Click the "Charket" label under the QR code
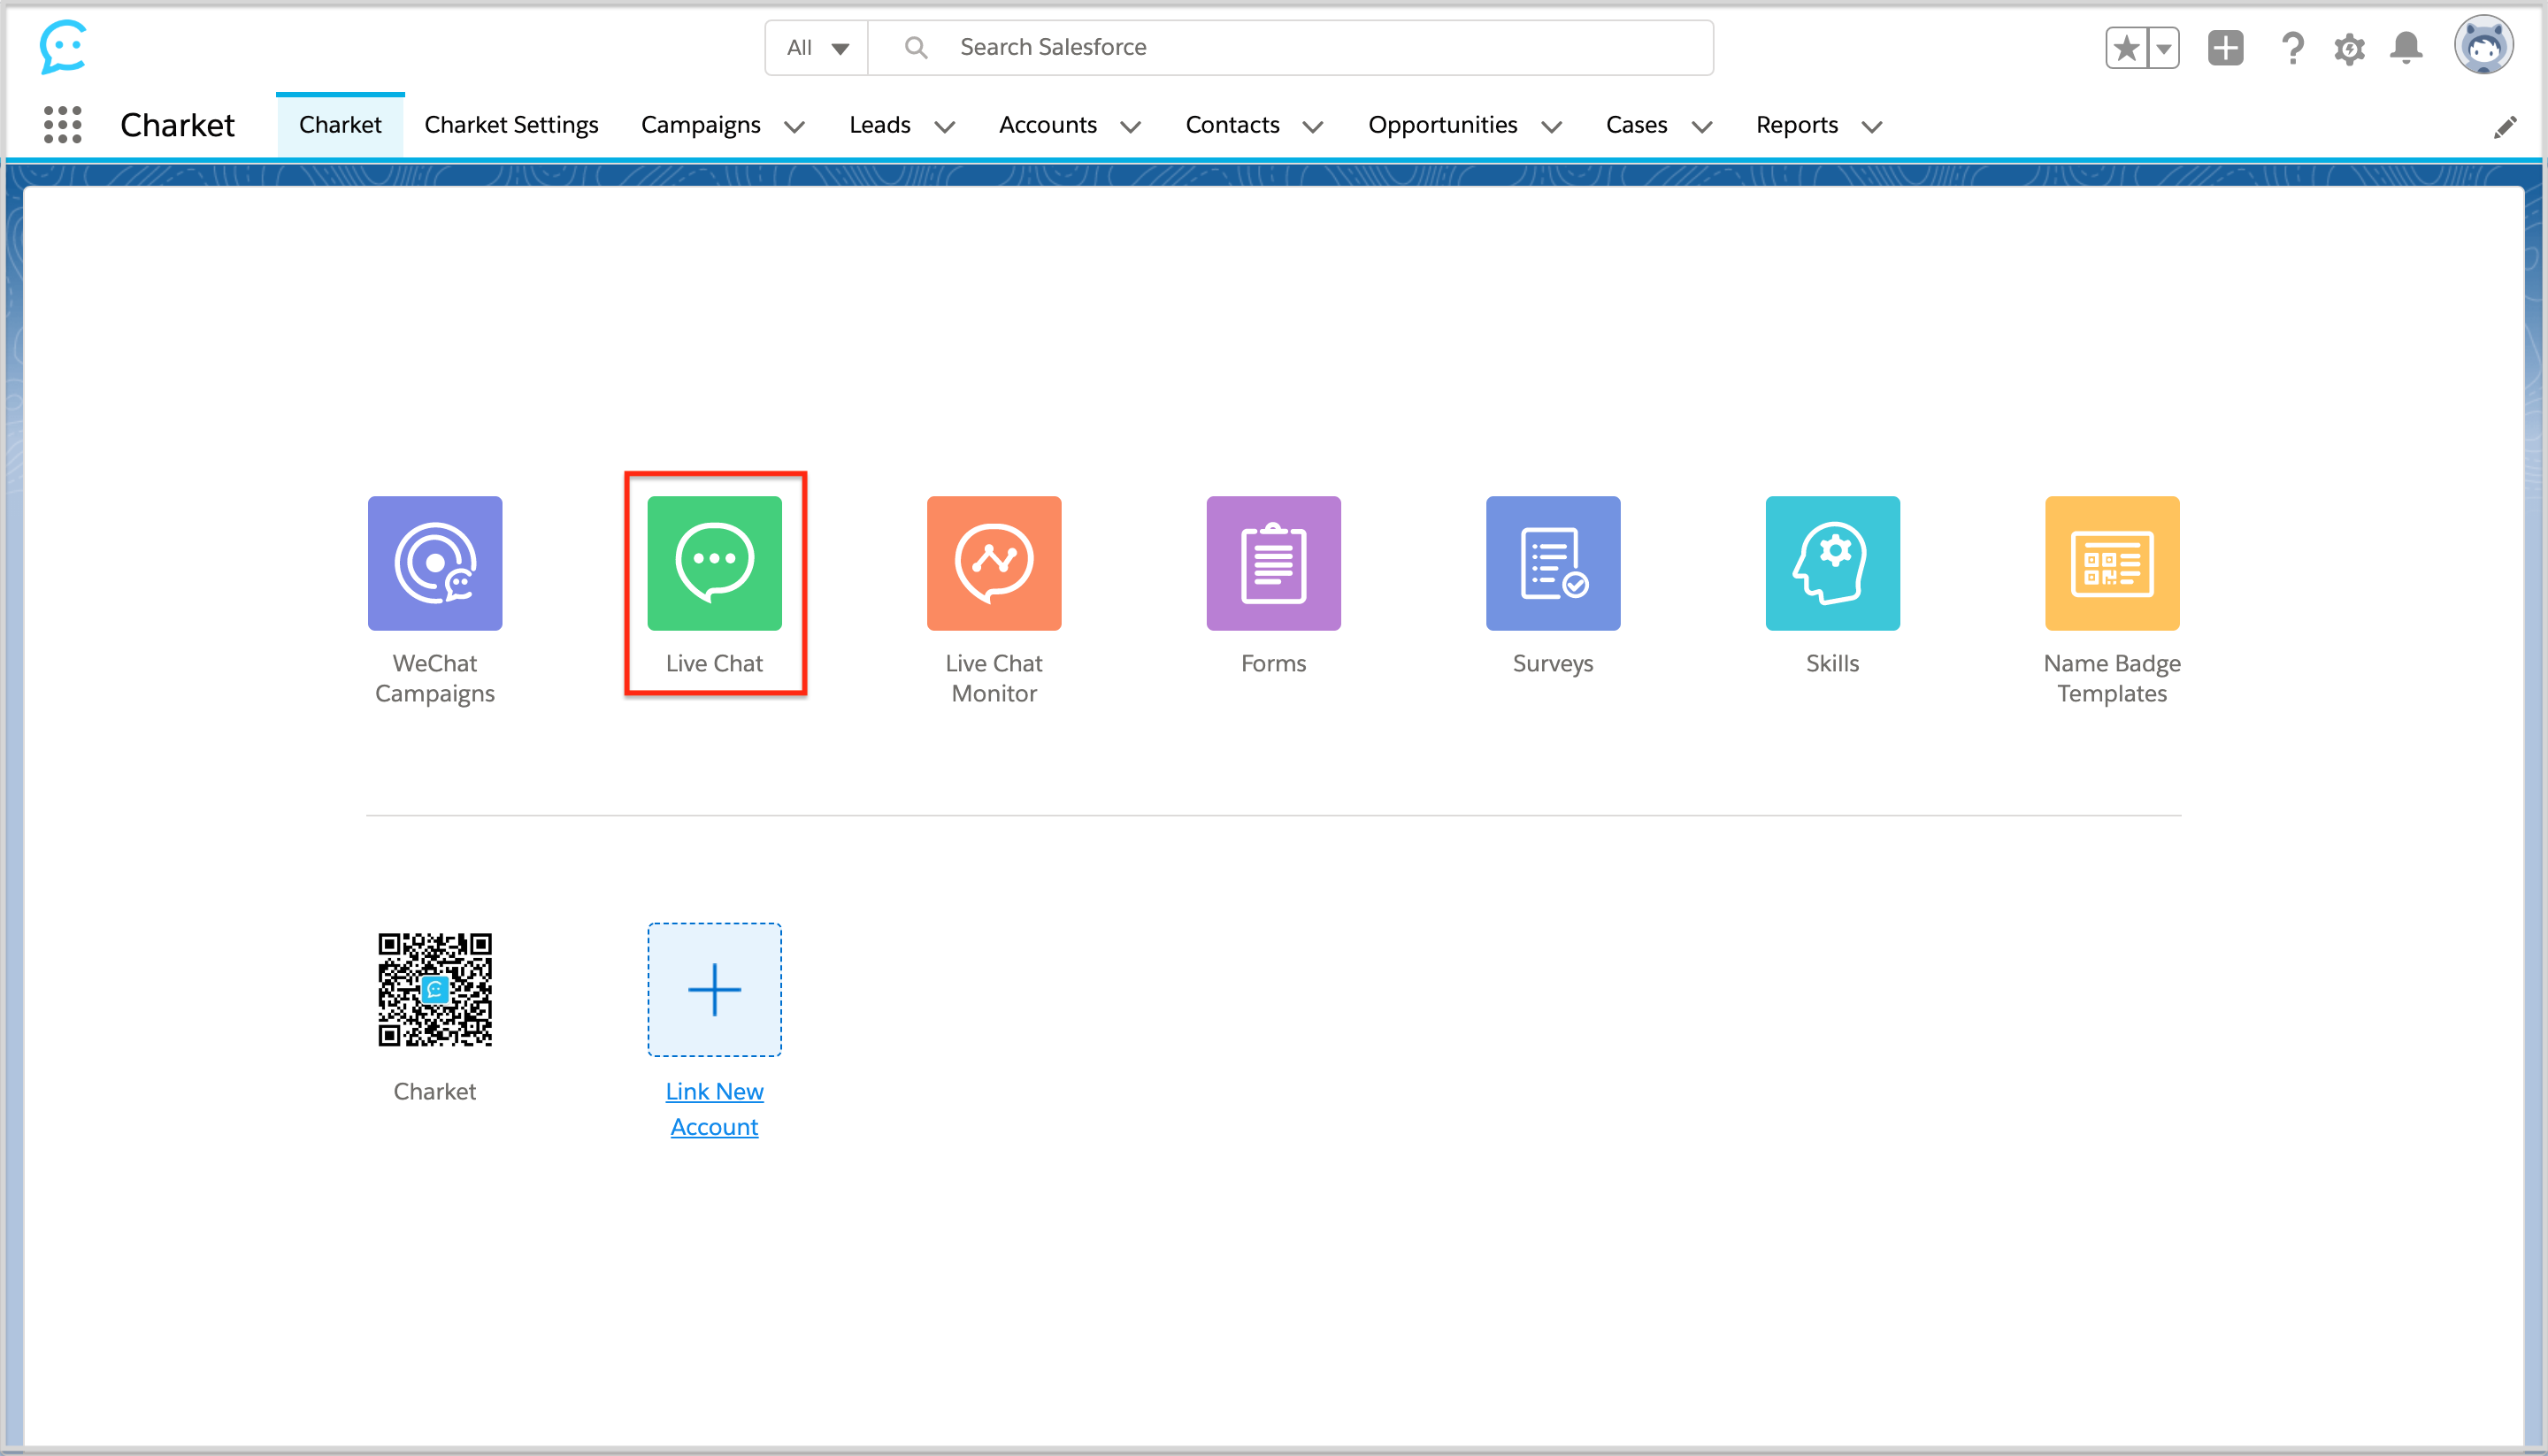This screenshot has width=2548, height=1456. 435,1091
